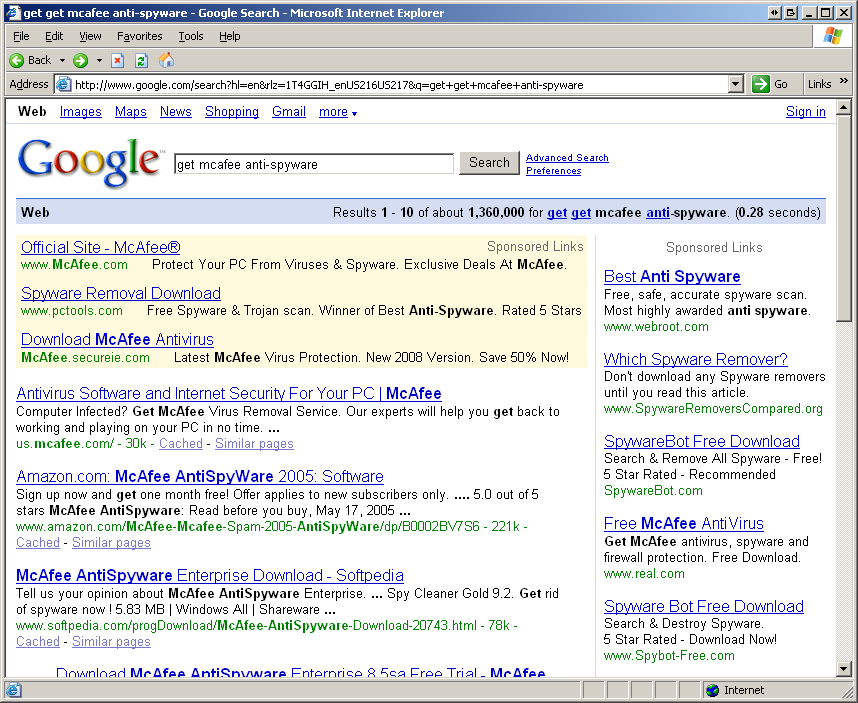
Task: Open the Tools menu
Action: click(190, 36)
